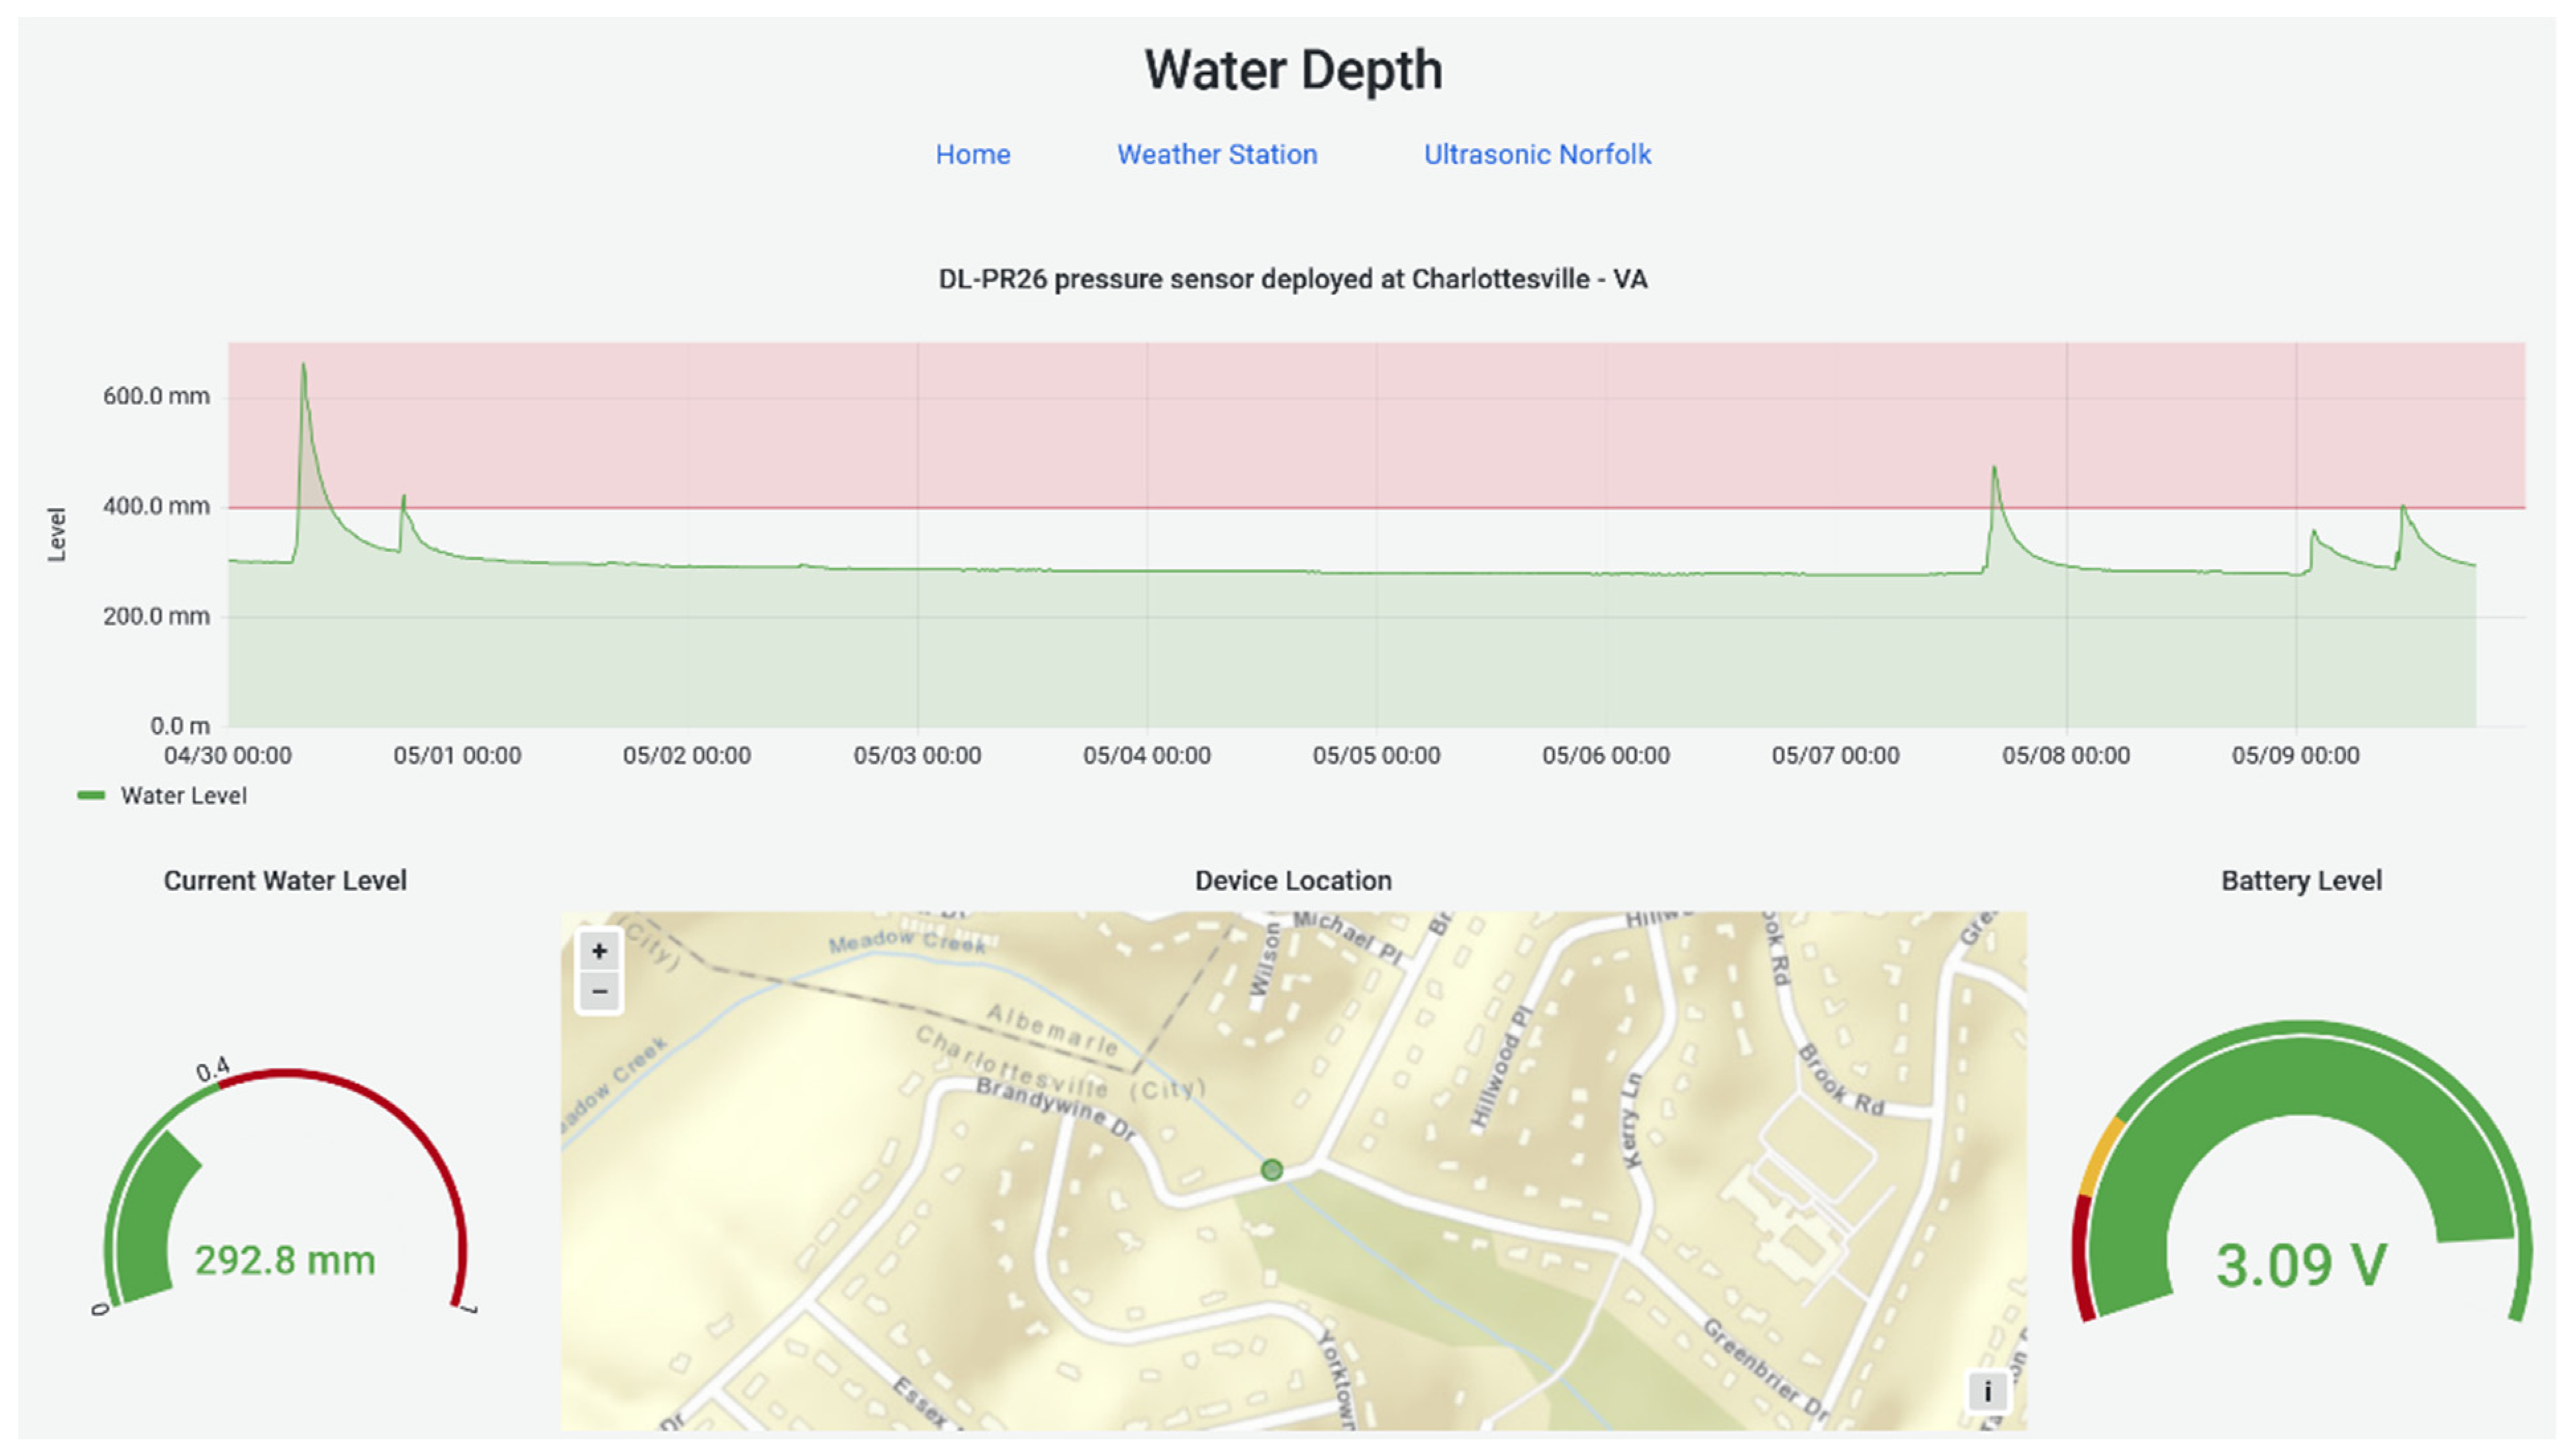Viewport: 2564px width, 1456px height.
Task: Click the green device marker on map
Action: [1271, 1169]
